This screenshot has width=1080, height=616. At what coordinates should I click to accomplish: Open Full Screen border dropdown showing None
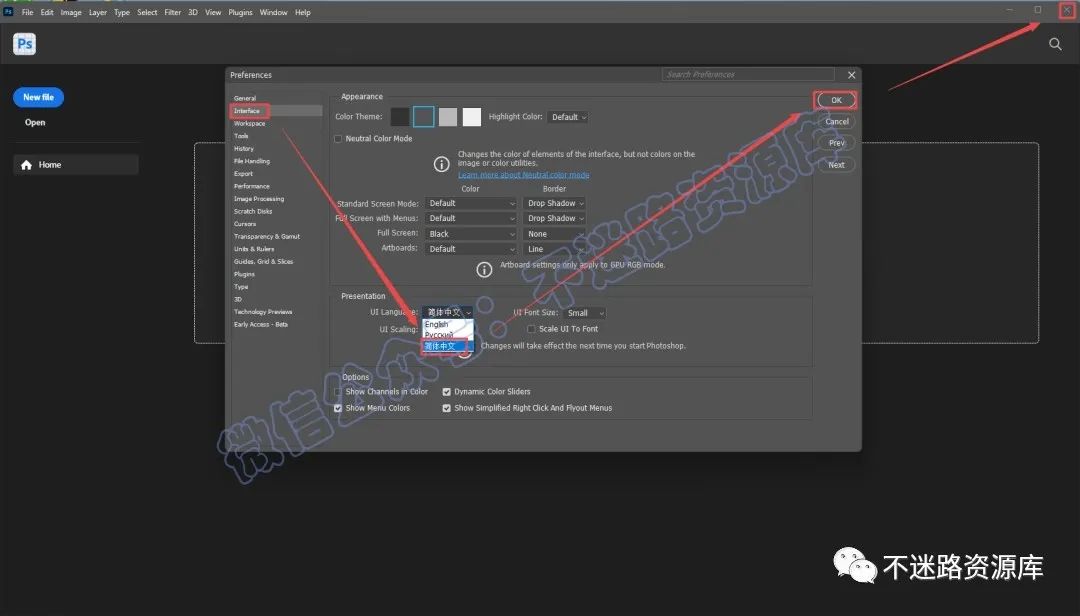[x=554, y=234]
